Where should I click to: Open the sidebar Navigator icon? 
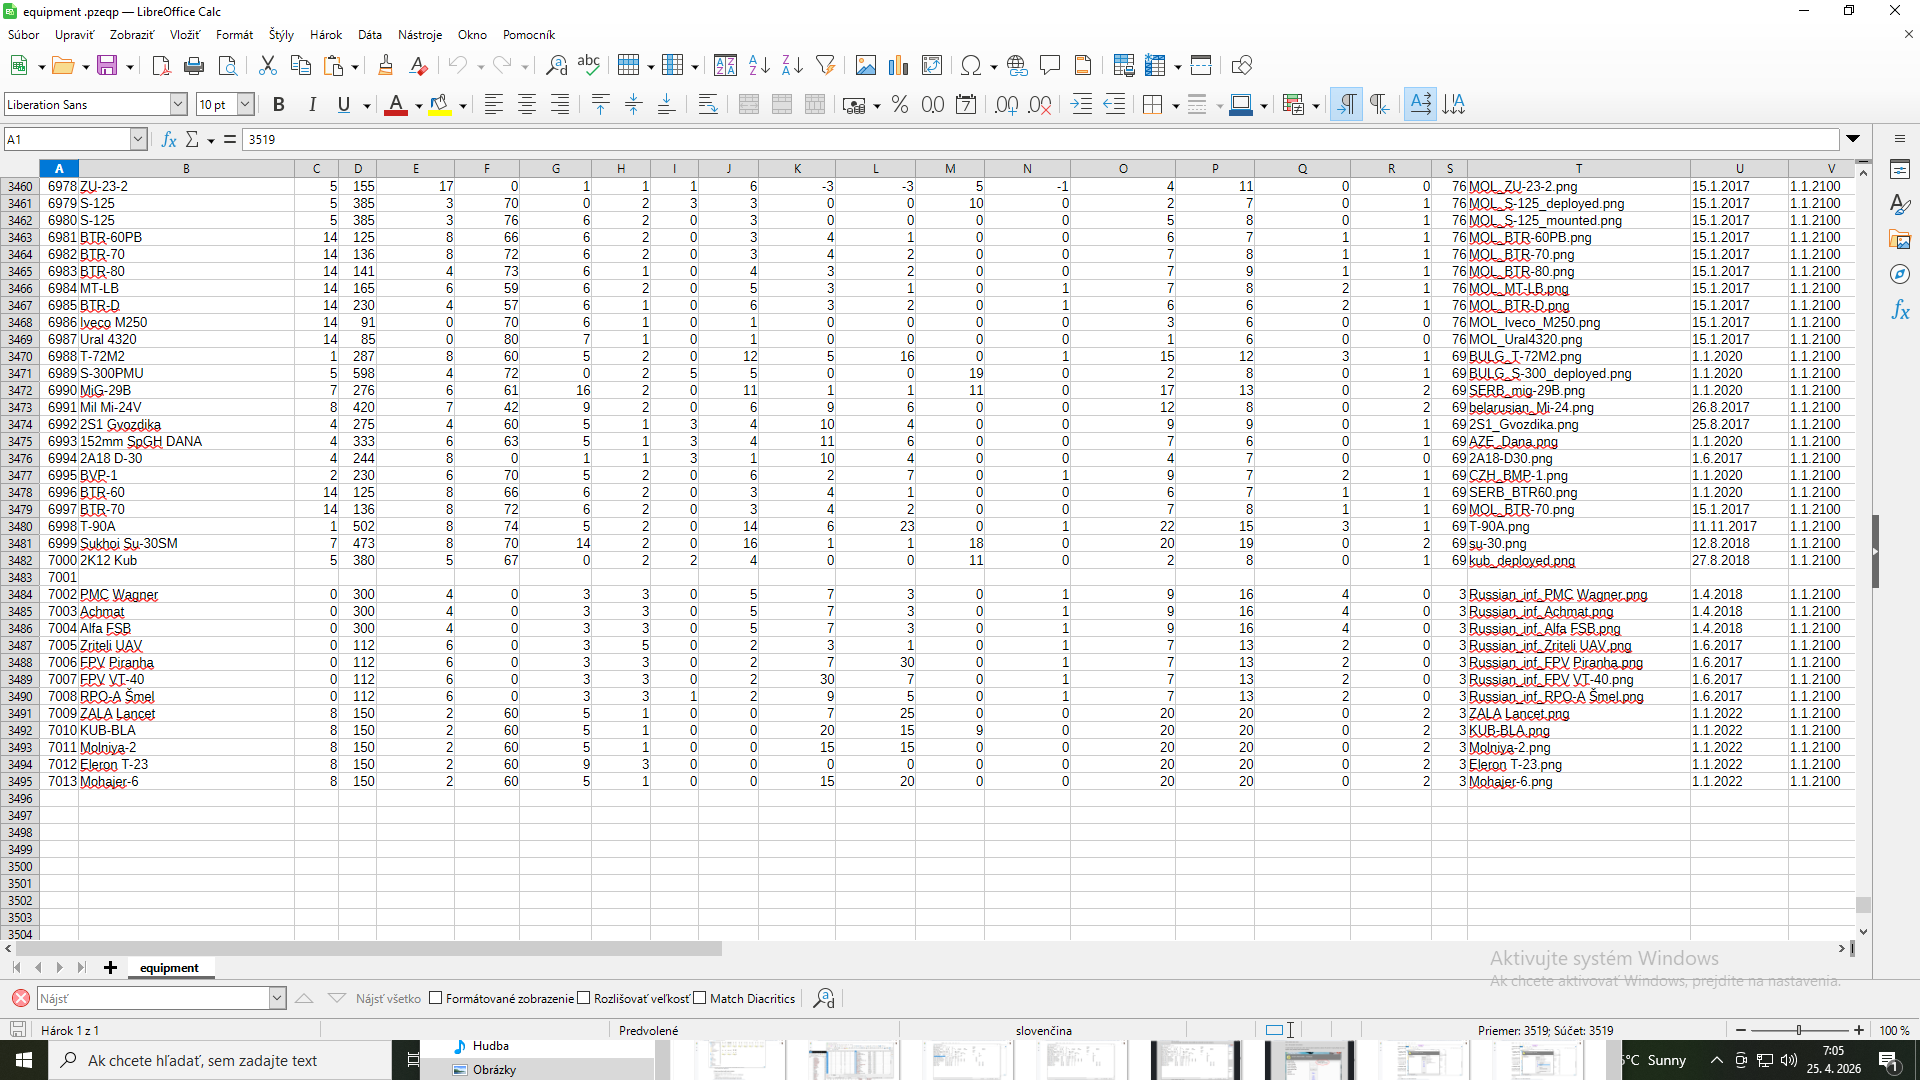[1900, 274]
